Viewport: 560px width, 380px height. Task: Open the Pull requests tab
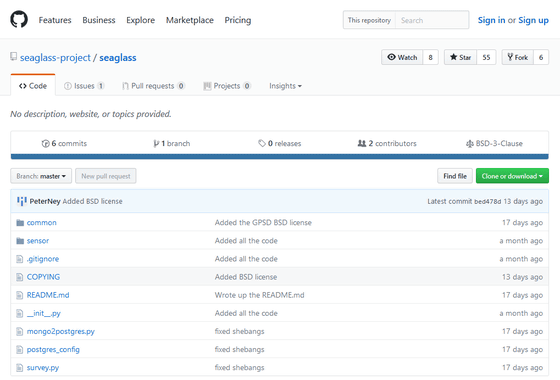coord(153,86)
